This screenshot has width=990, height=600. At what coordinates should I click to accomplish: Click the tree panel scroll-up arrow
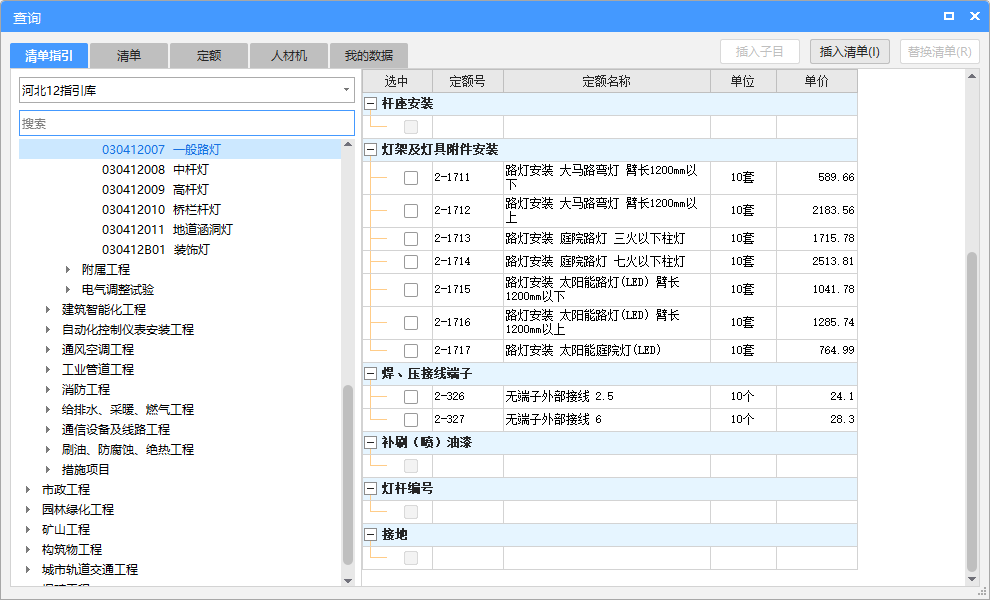348,145
